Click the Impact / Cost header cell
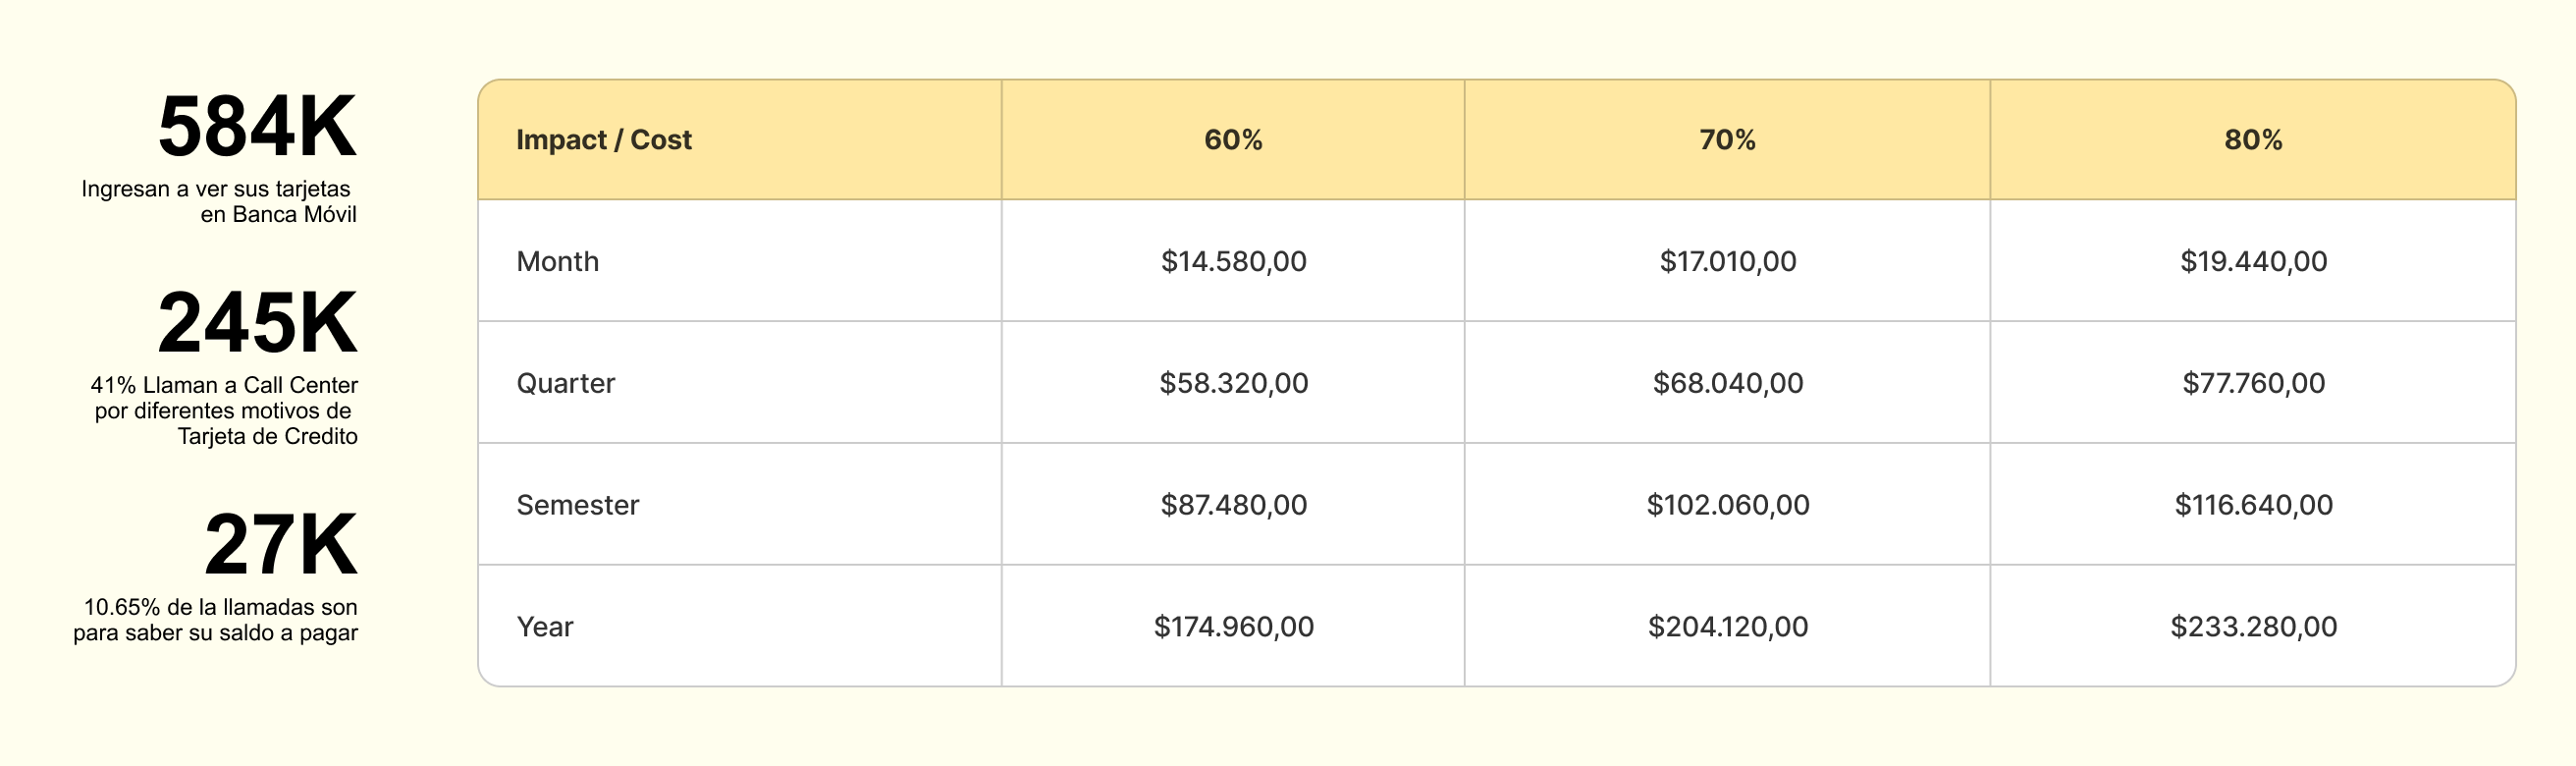This screenshot has height=766, width=2576. click(740, 140)
